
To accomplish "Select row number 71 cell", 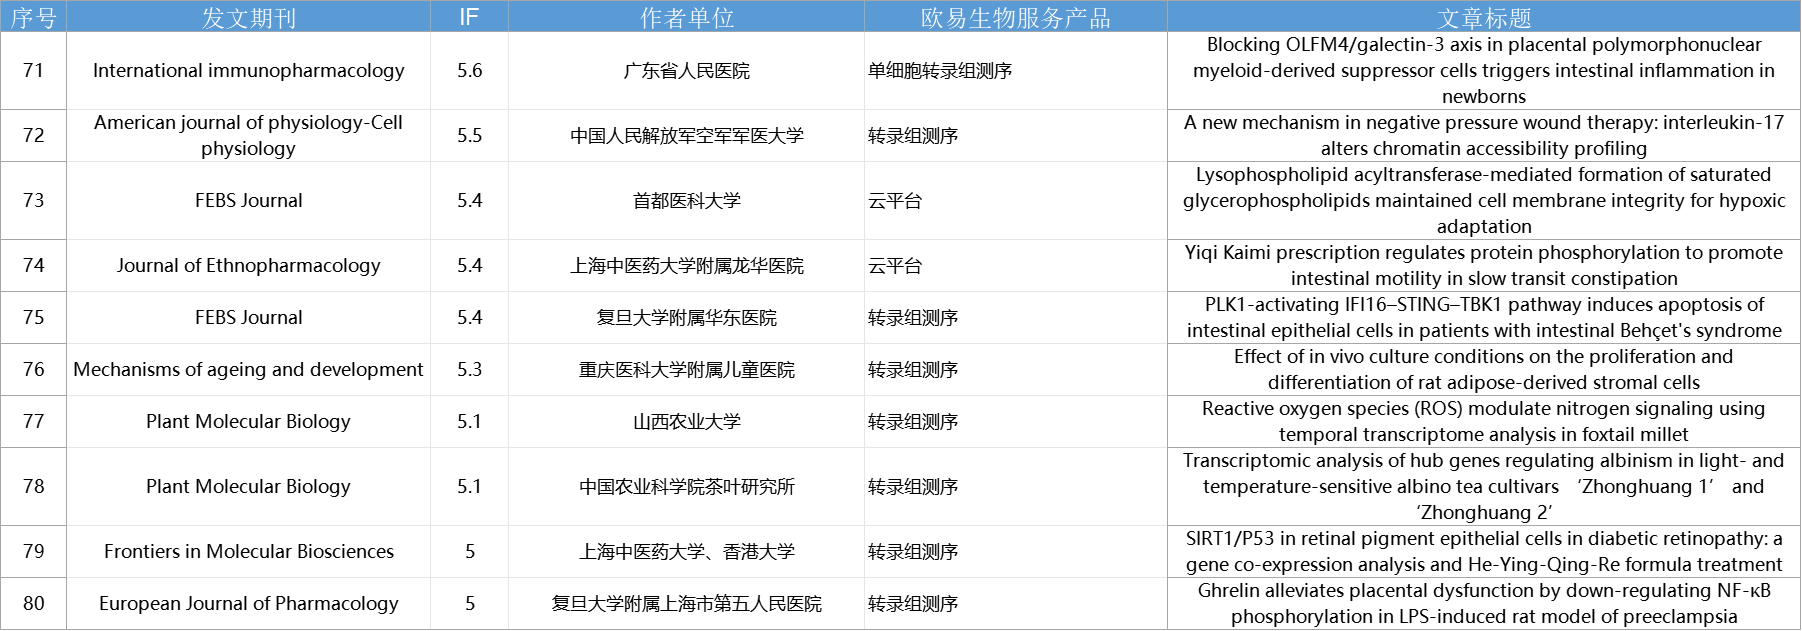I will click(x=33, y=71).
